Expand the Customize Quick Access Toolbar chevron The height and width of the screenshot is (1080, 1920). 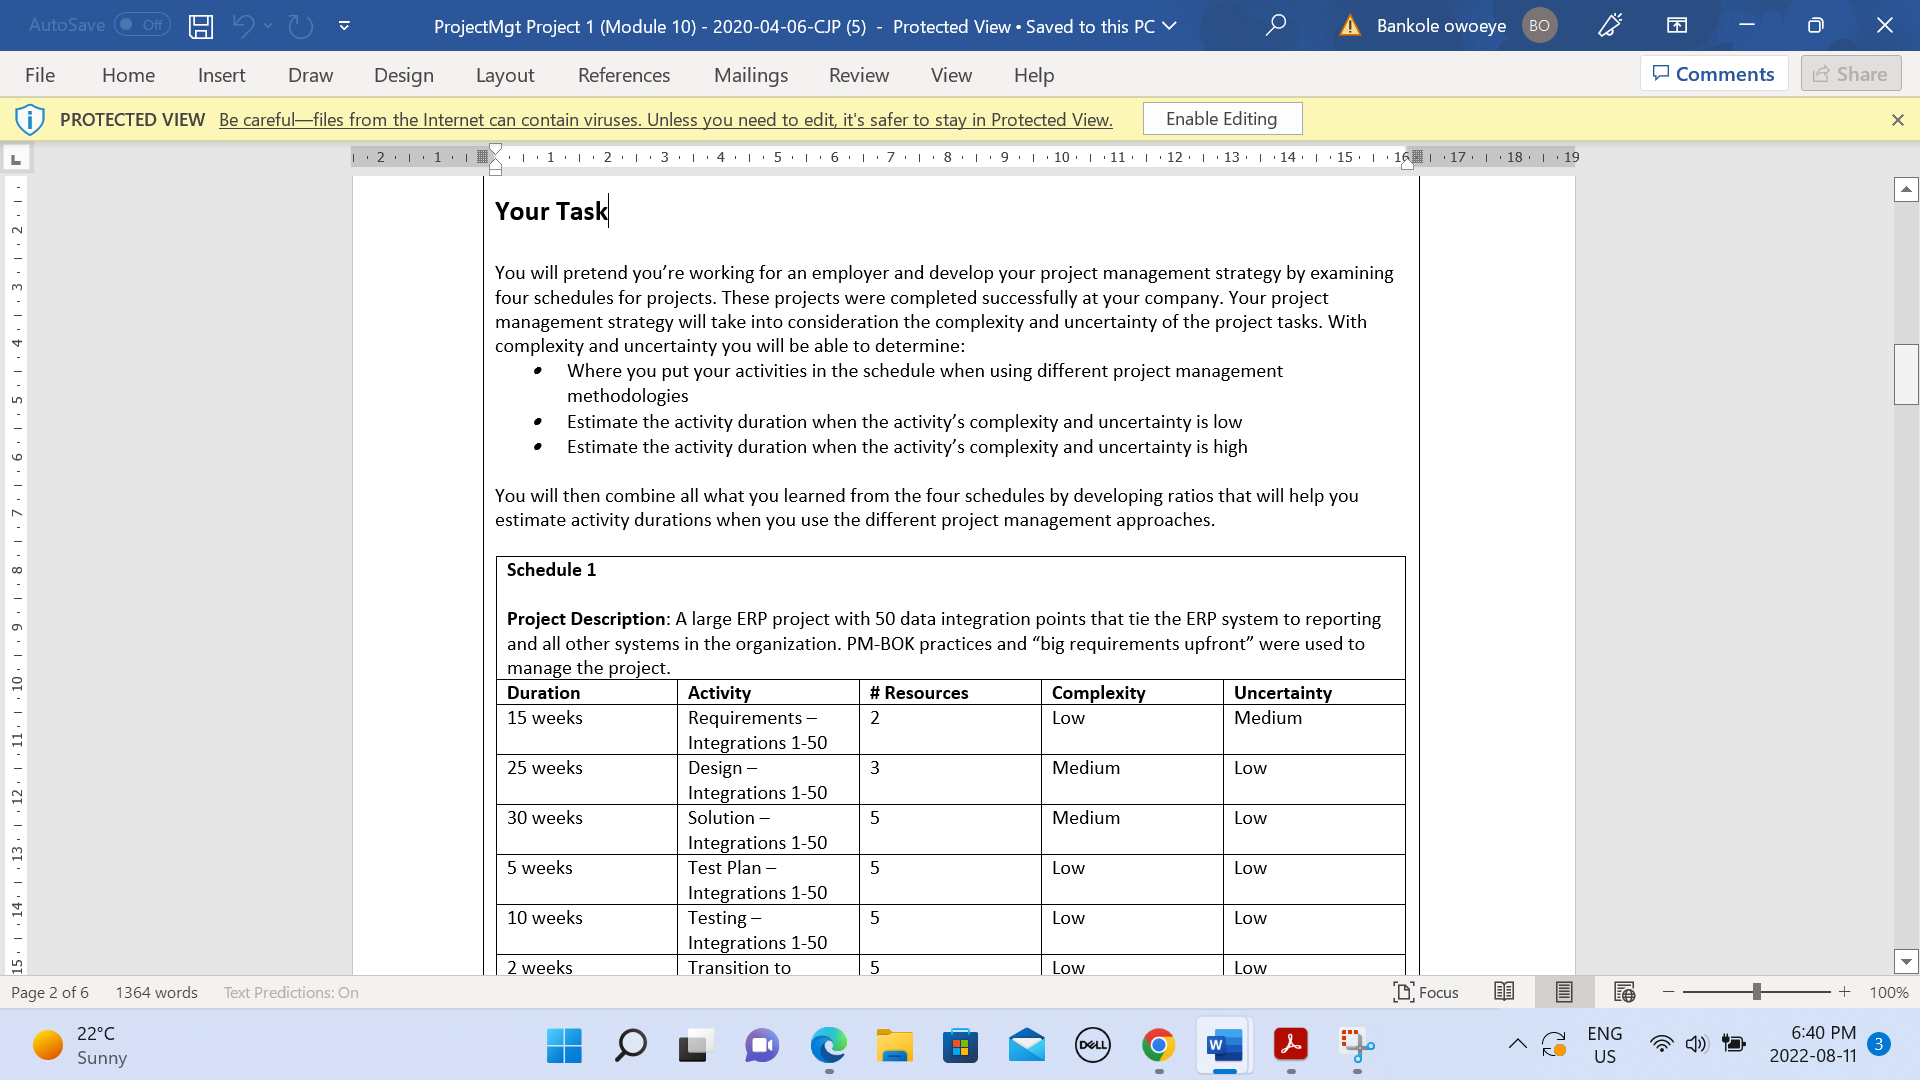pyautogui.click(x=344, y=26)
